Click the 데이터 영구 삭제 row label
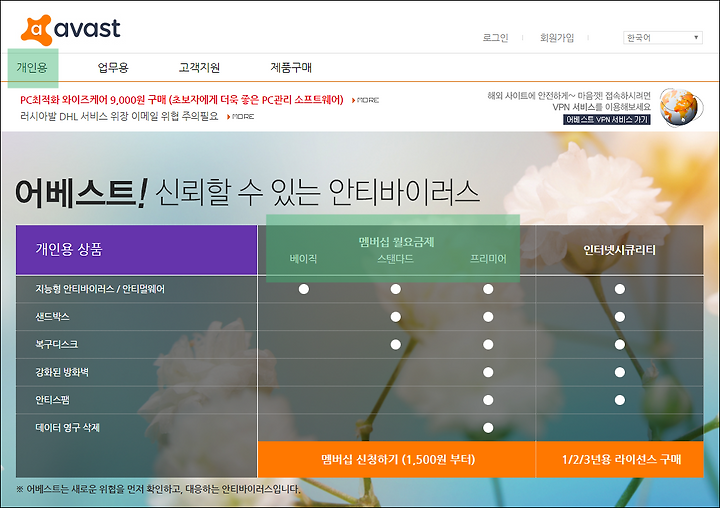Viewport: 720px width, 508px height. pos(67,428)
